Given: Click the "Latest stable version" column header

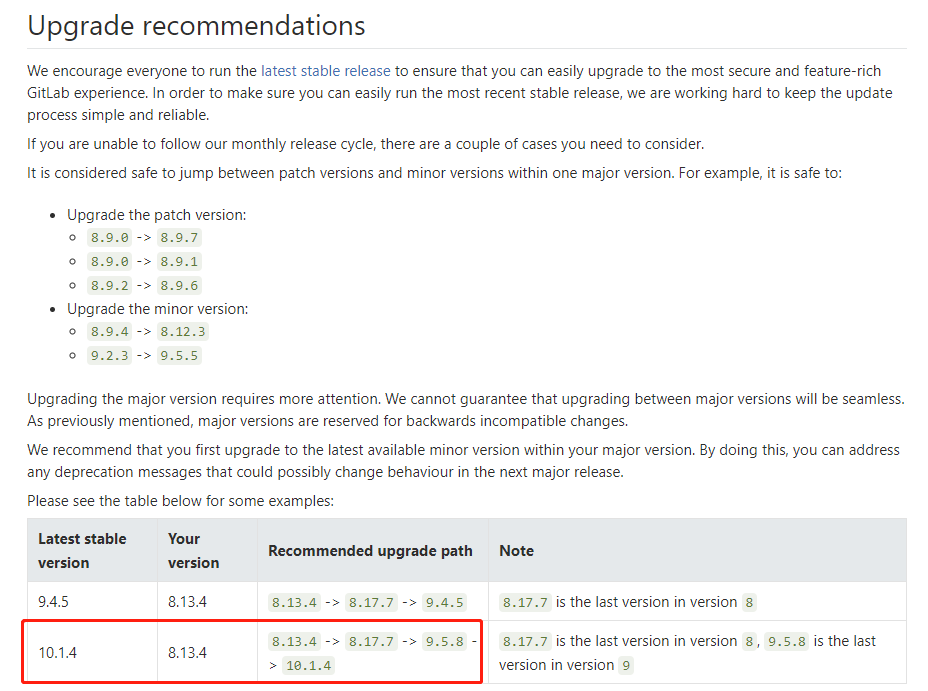Looking at the screenshot, I should (x=82, y=550).
